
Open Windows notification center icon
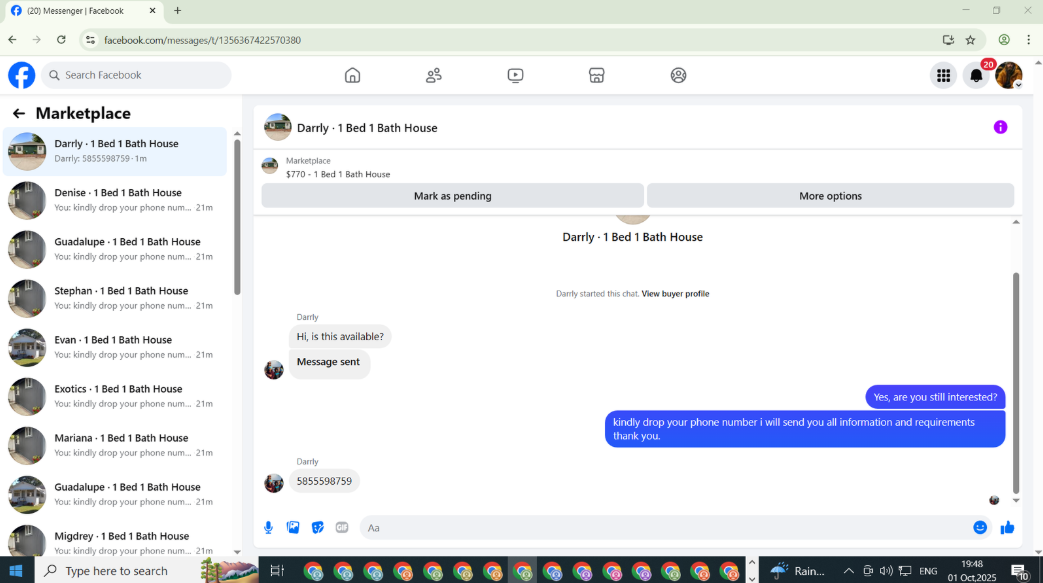pyautogui.click(x=1020, y=571)
